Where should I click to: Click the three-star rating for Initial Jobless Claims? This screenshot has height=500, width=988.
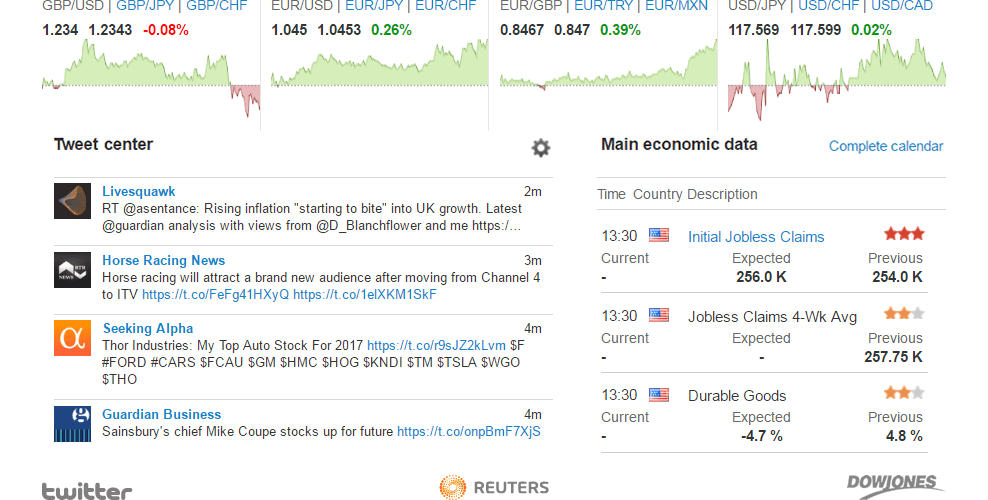coord(904,234)
